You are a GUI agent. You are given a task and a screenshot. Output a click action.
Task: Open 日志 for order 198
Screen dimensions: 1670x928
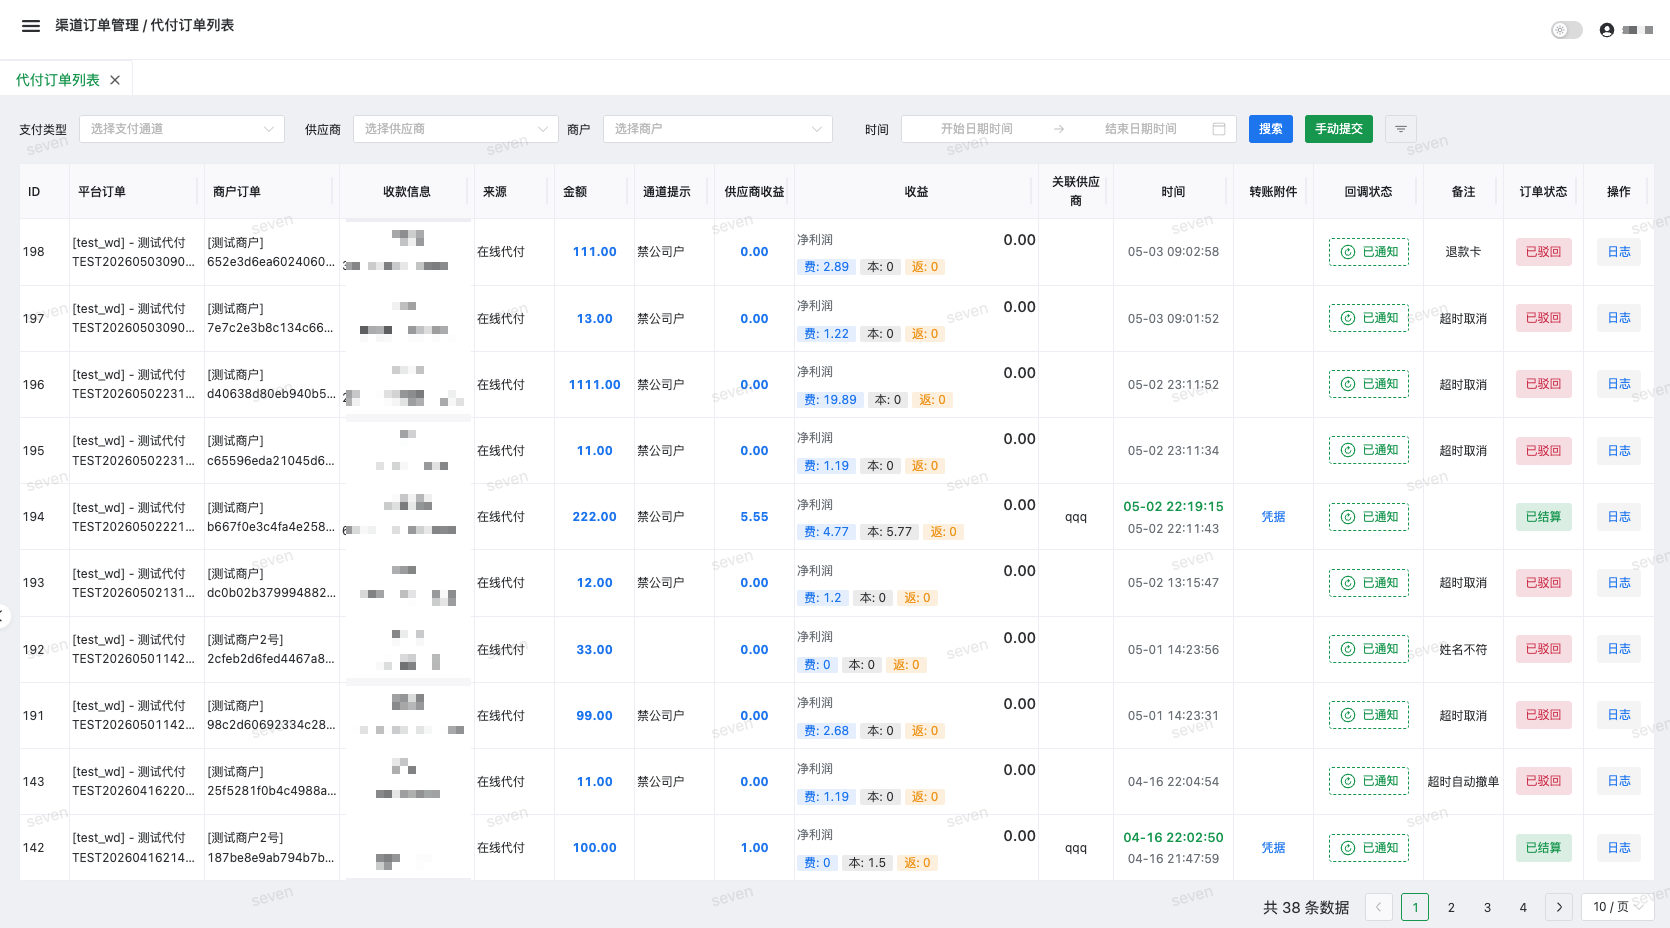pos(1619,252)
